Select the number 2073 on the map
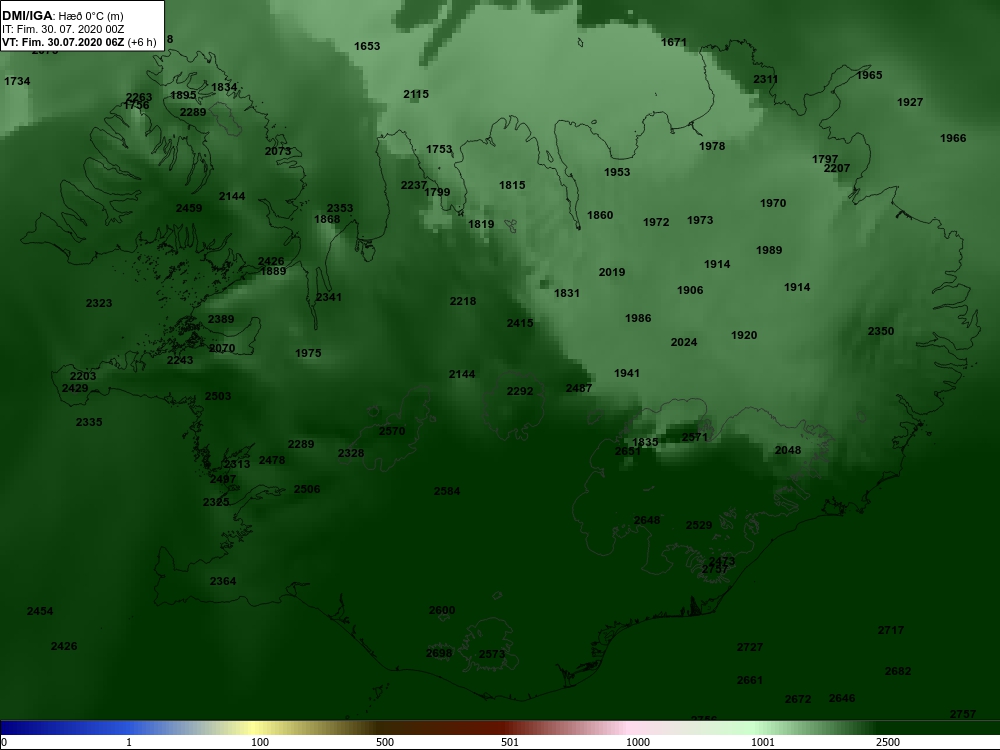The height and width of the screenshot is (750, 1000). 278,151
